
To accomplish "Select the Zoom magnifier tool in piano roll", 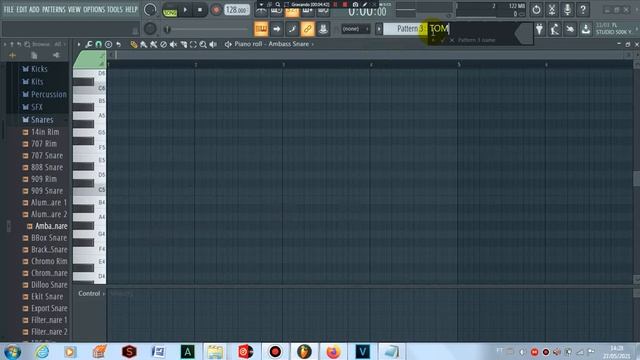I will pyautogui.click(x=203, y=44).
